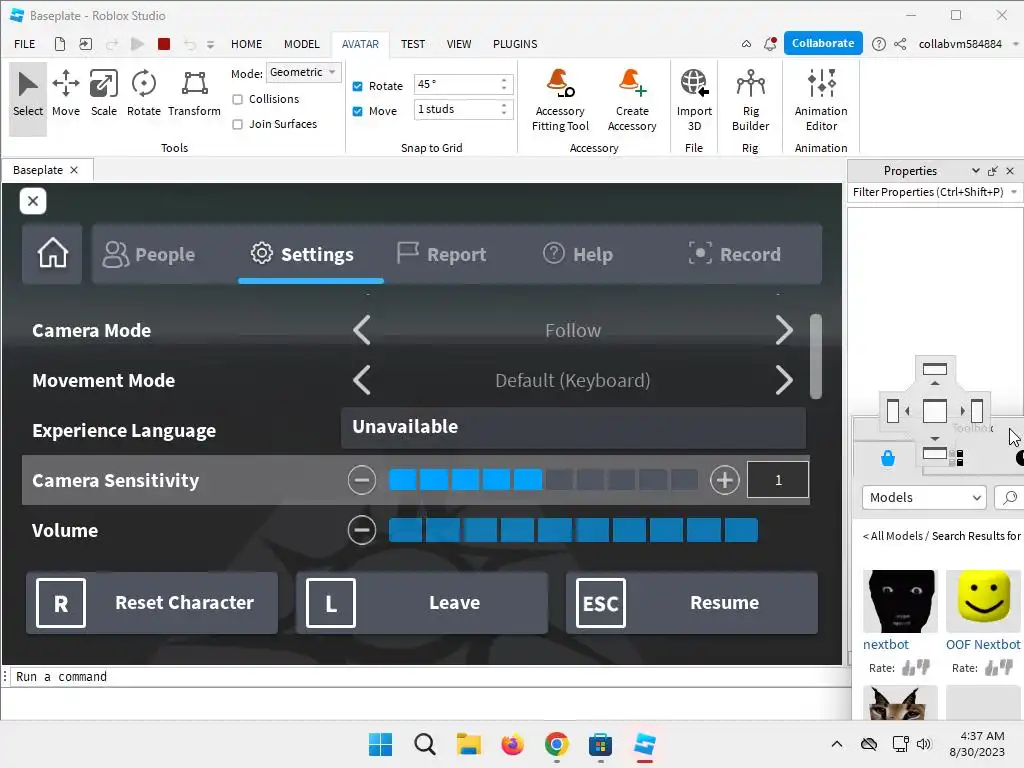Click the Camera Sensitivity value field
The width and height of the screenshot is (1024, 768).
pyautogui.click(x=778, y=480)
